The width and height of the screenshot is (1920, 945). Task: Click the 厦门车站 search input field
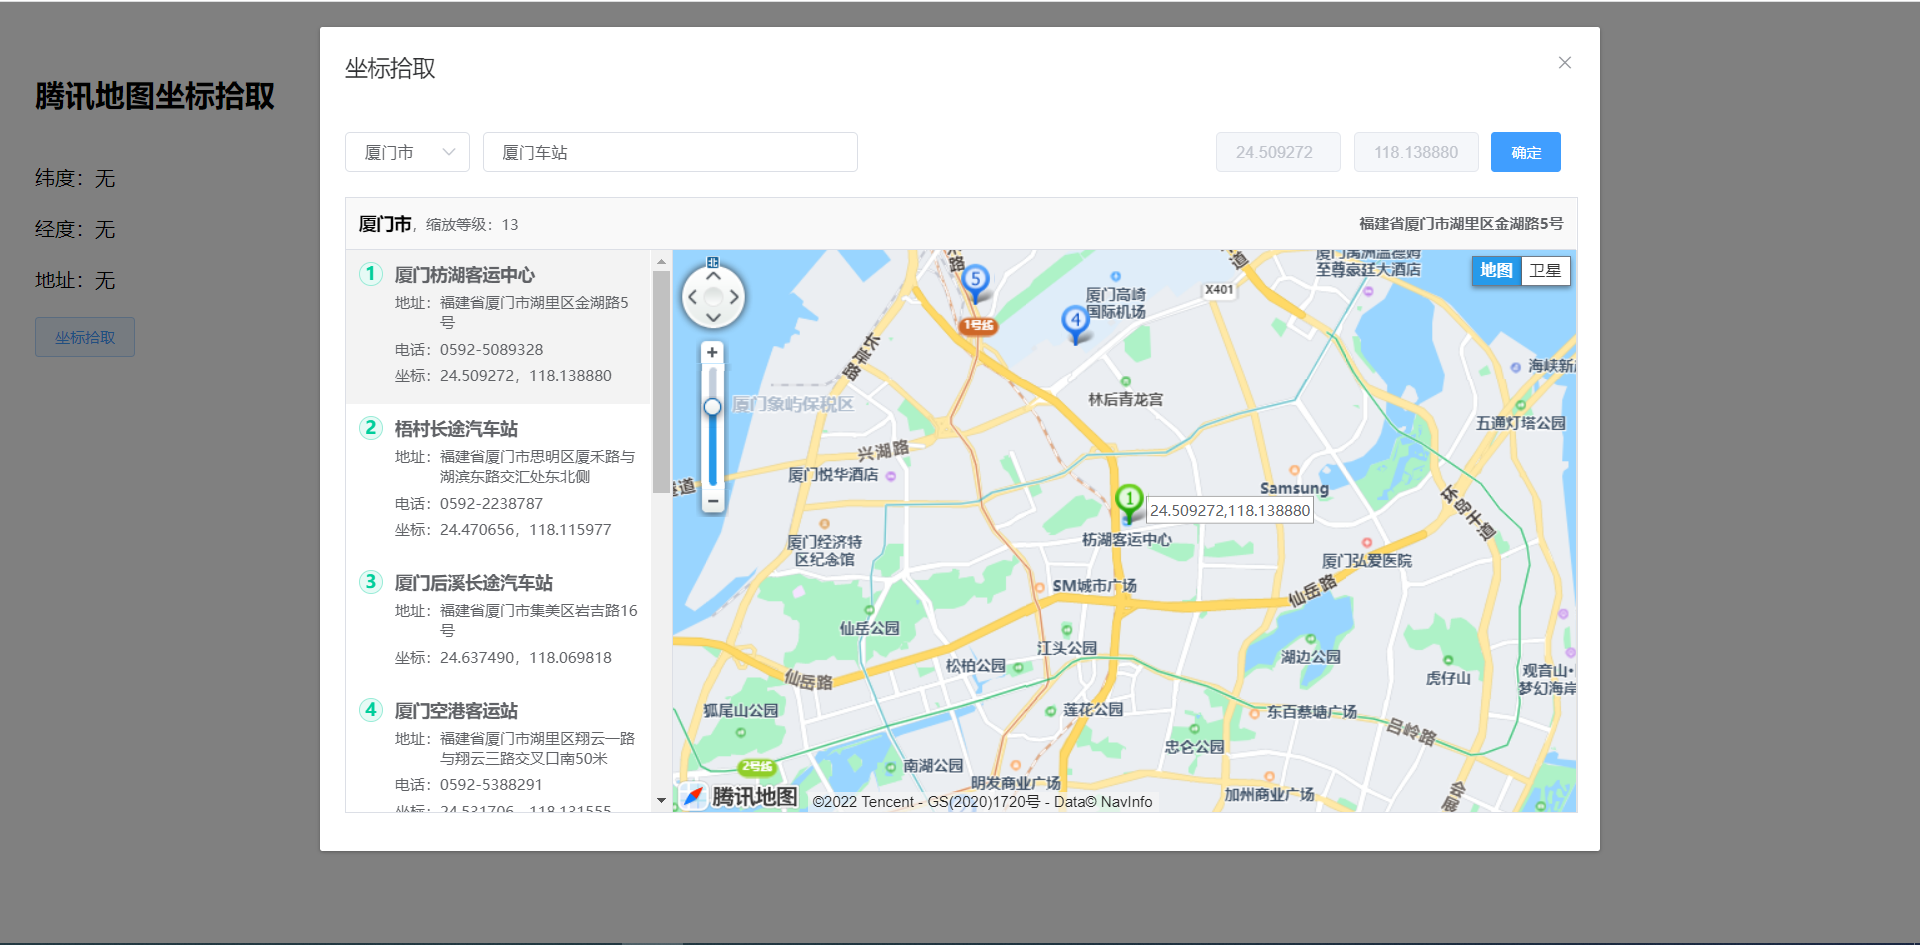tap(669, 152)
